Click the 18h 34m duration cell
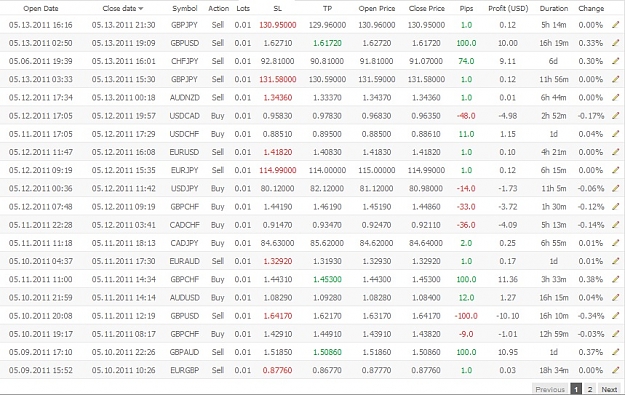Screen dimensions: 625x395 554,370
